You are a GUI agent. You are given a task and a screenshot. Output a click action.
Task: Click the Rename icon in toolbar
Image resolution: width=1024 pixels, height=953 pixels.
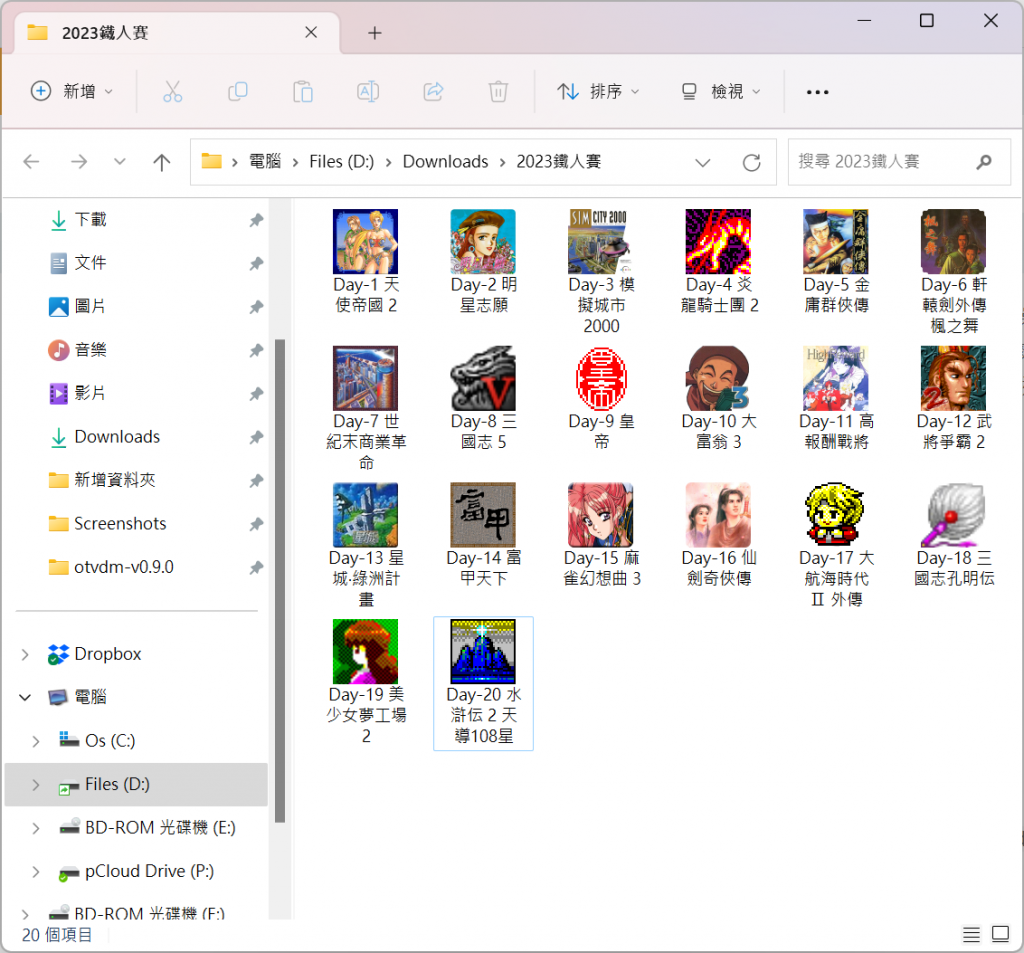click(368, 91)
